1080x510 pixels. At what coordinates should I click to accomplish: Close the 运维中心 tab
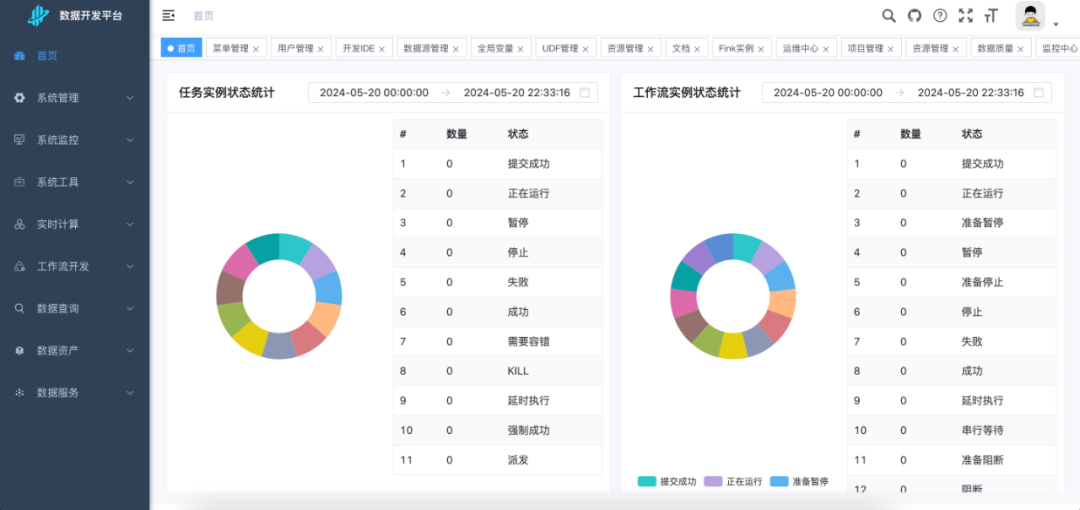825,49
